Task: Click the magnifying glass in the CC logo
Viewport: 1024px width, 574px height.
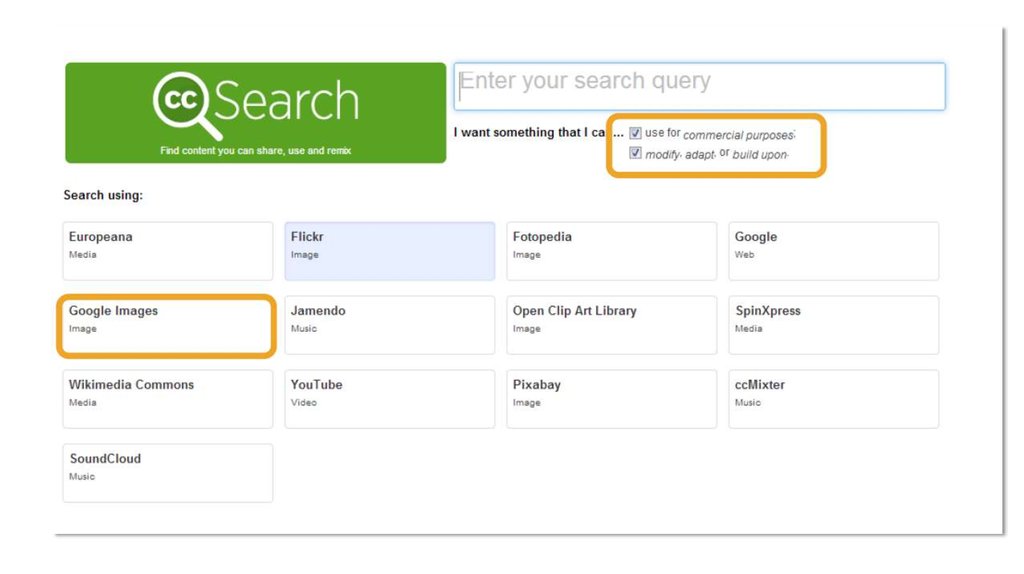Action: pyautogui.click(x=184, y=105)
